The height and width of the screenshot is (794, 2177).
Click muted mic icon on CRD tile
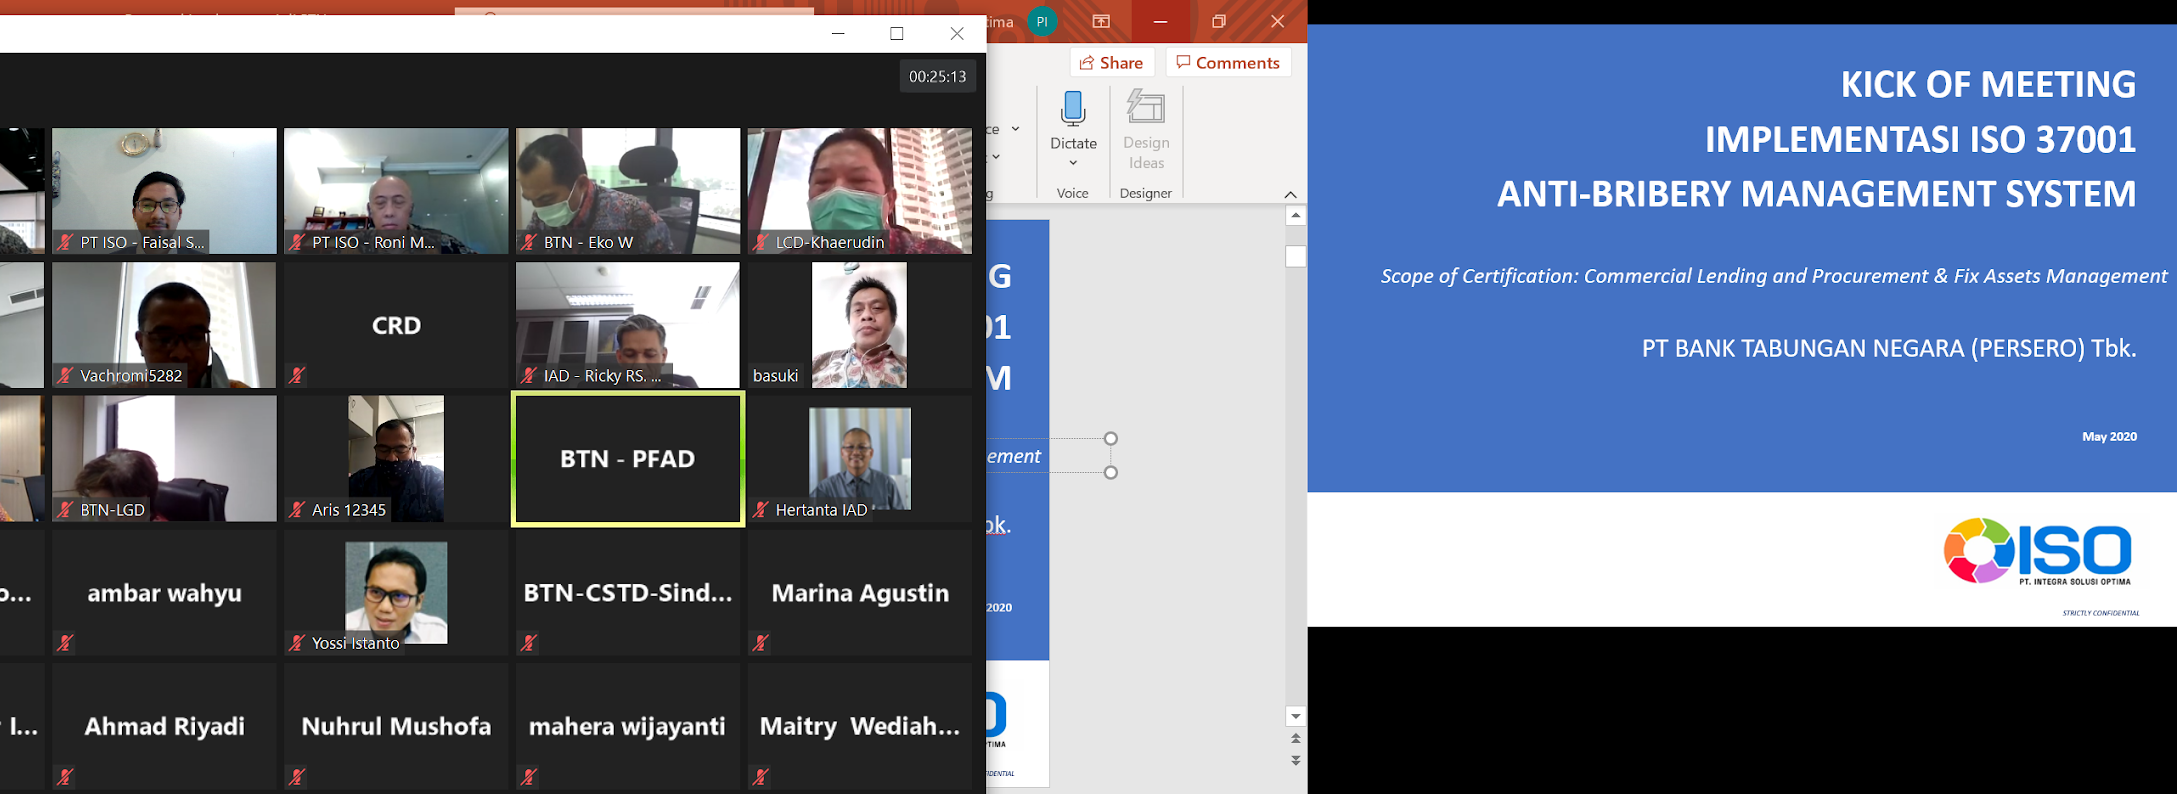tap(297, 376)
